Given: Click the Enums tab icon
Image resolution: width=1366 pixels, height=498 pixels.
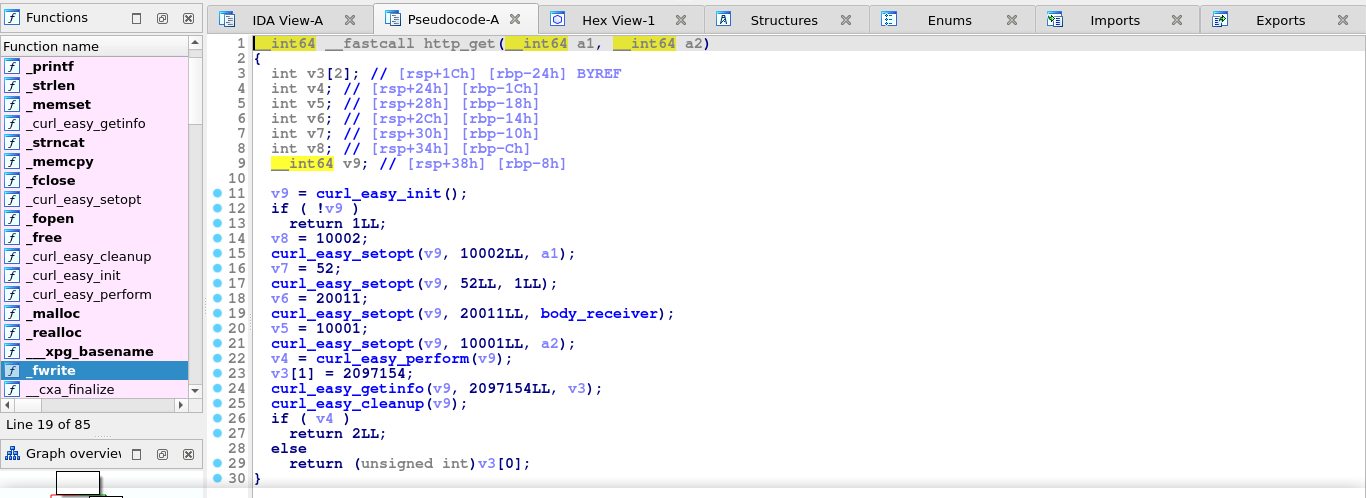Looking at the screenshot, I should [889, 20].
